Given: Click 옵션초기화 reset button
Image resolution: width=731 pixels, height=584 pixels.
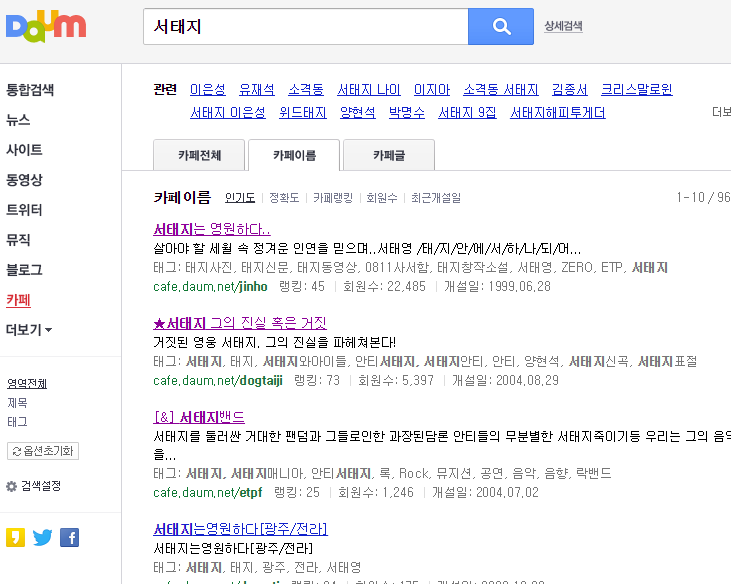Looking at the screenshot, I should [43, 451].
